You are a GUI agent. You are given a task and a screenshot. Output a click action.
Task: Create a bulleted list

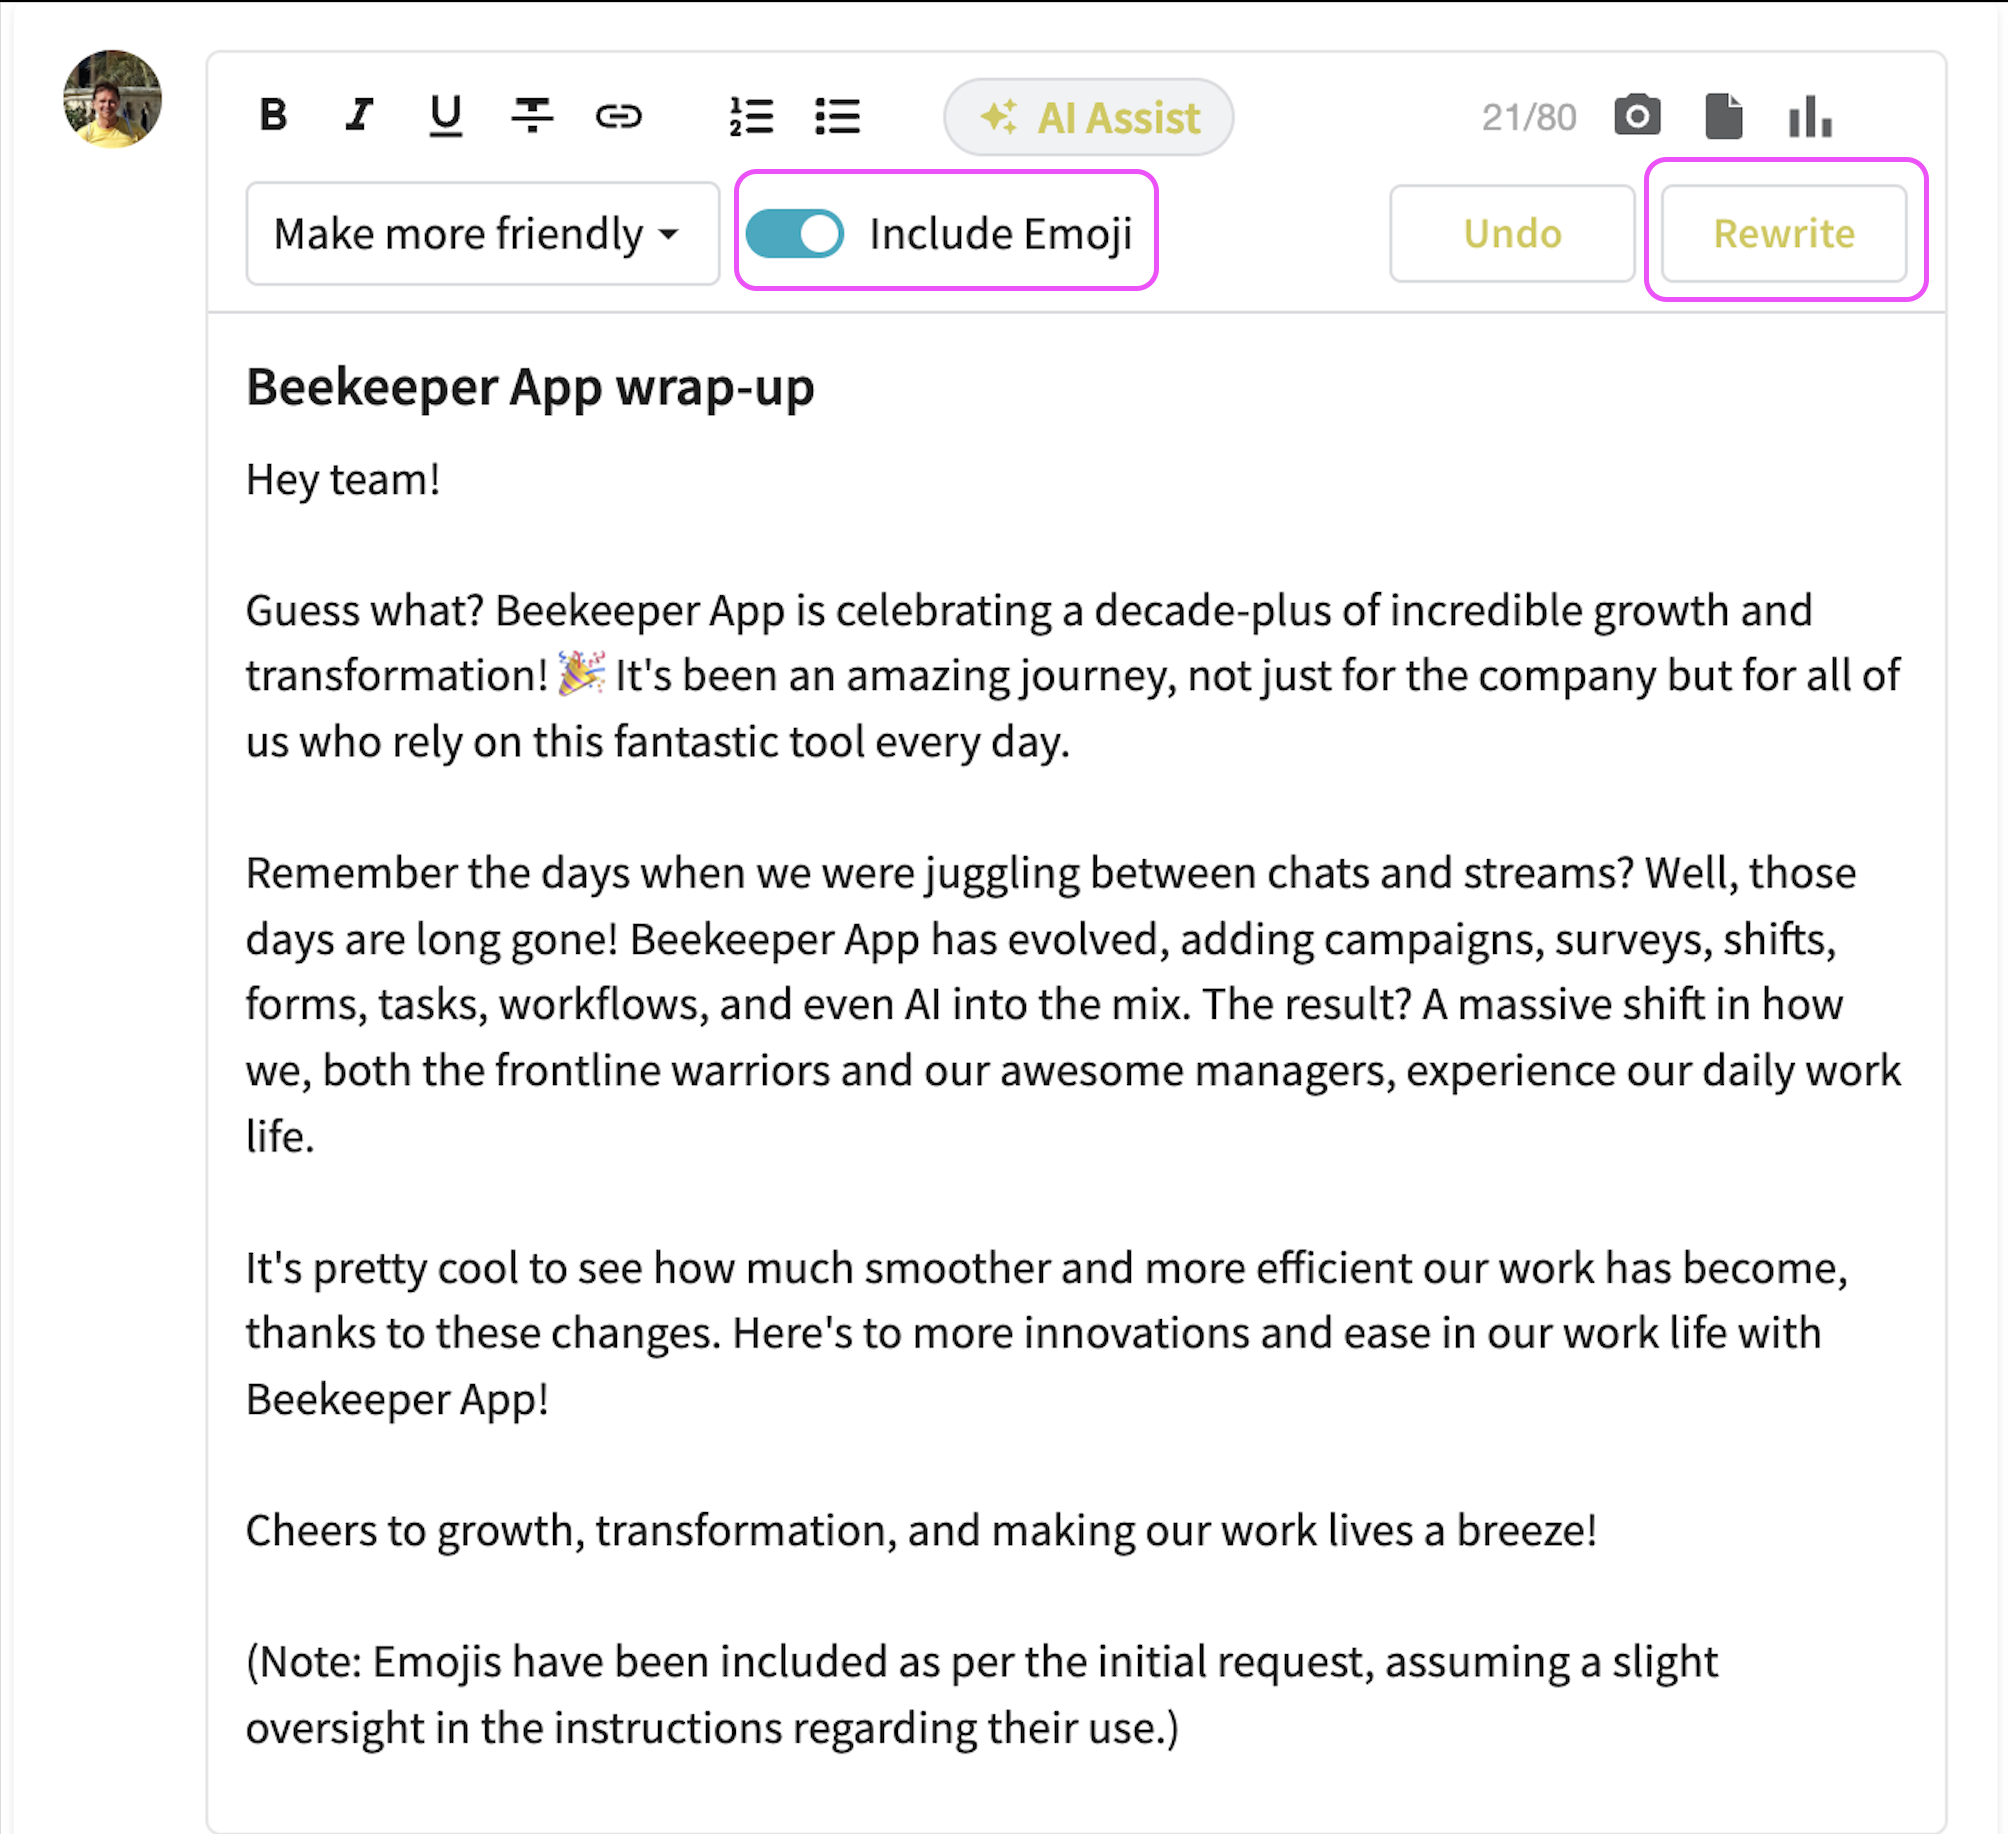click(x=837, y=116)
